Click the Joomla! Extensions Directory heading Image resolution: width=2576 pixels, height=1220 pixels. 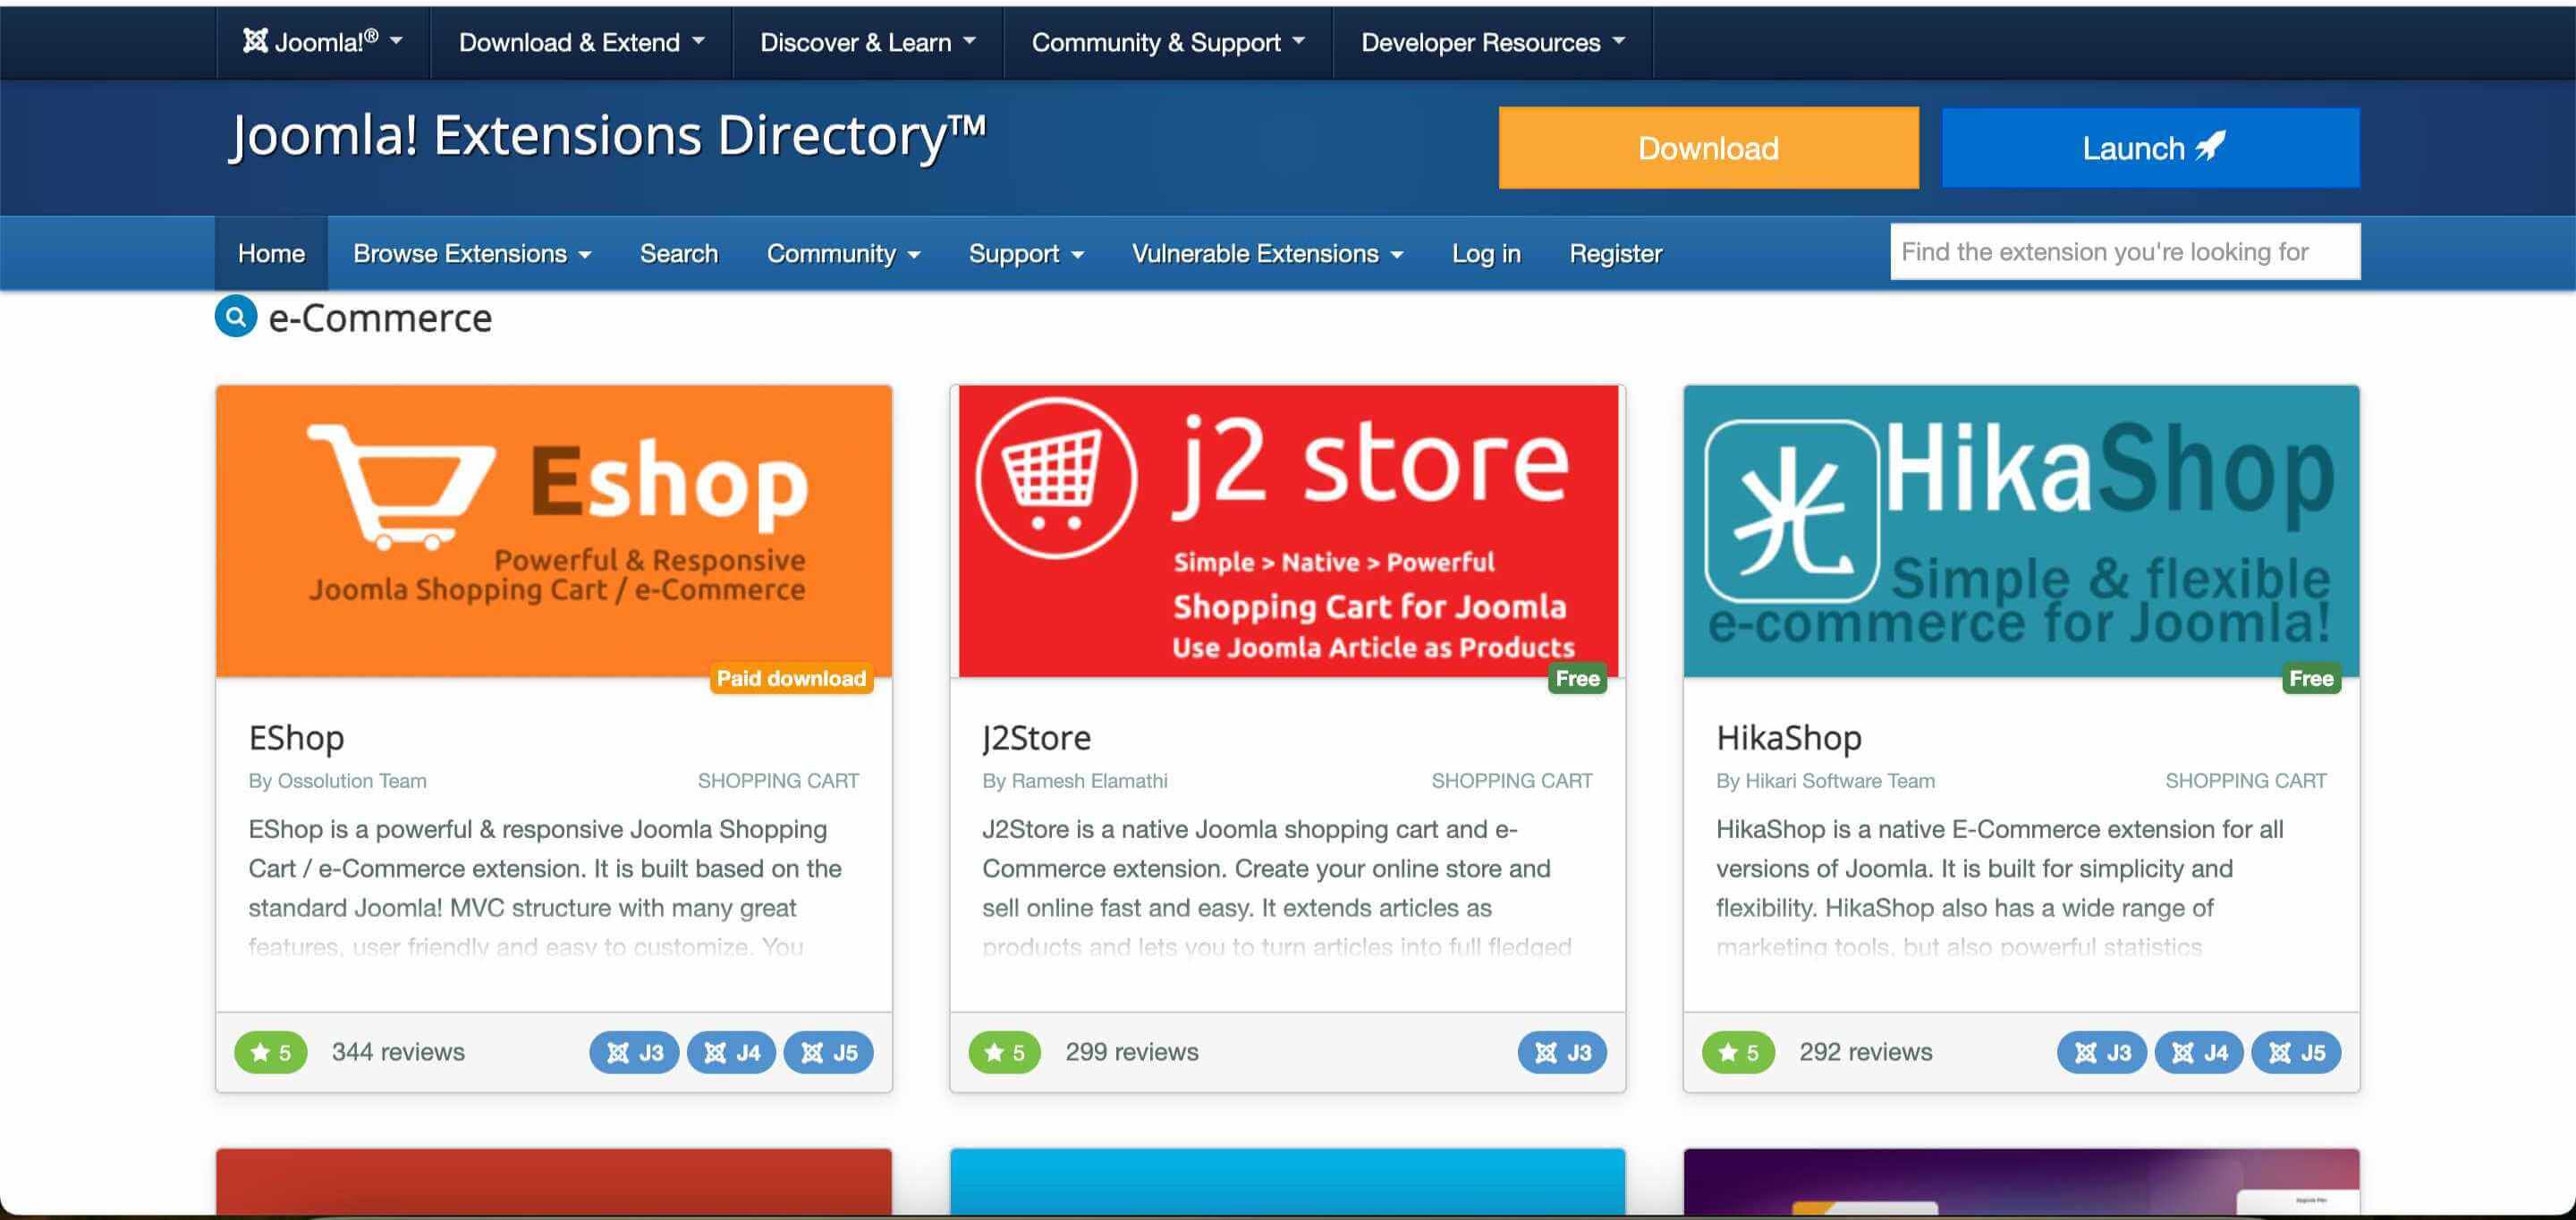click(x=607, y=136)
